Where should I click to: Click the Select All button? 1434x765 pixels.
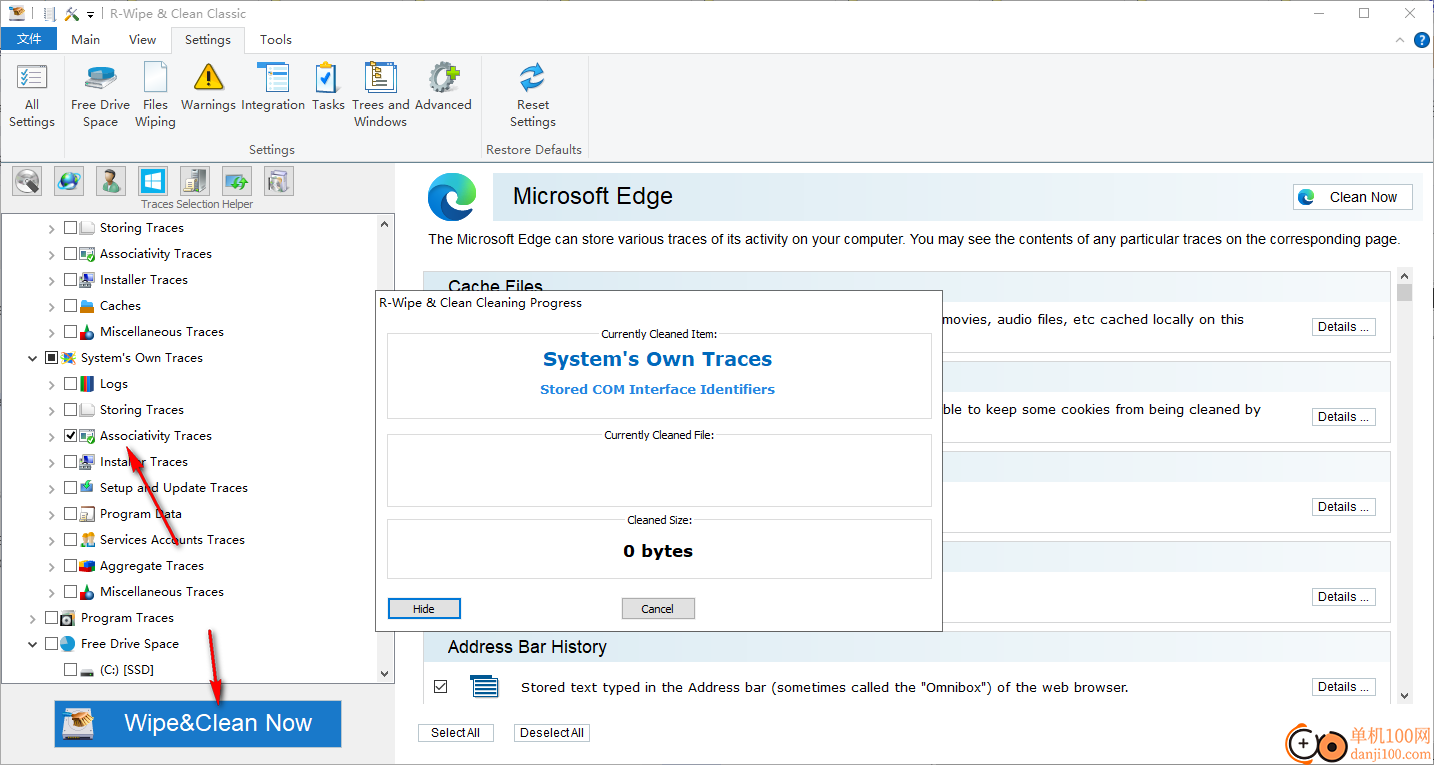tap(455, 733)
